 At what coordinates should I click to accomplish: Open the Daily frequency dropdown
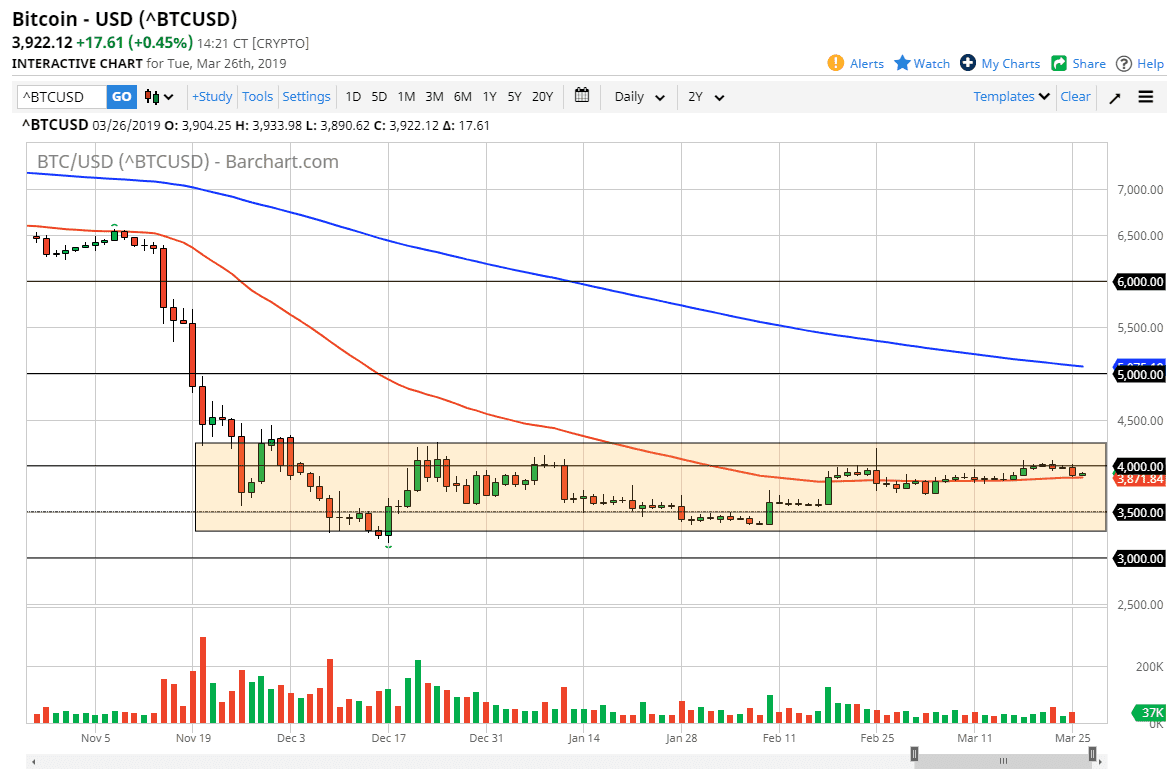click(x=636, y=97)
